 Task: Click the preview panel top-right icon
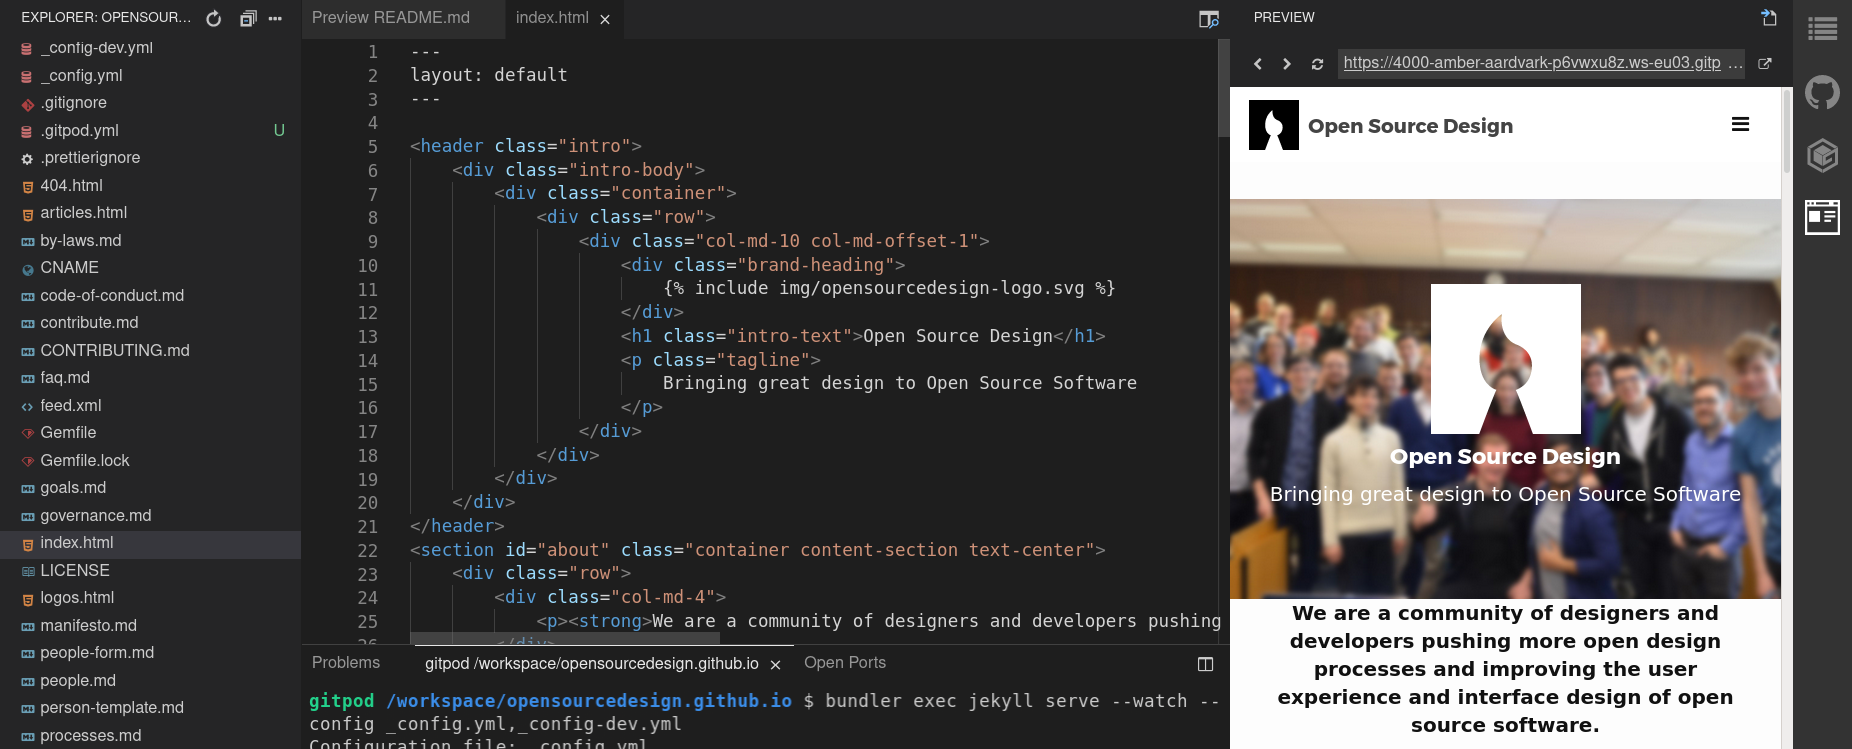tap(1769, 17)
